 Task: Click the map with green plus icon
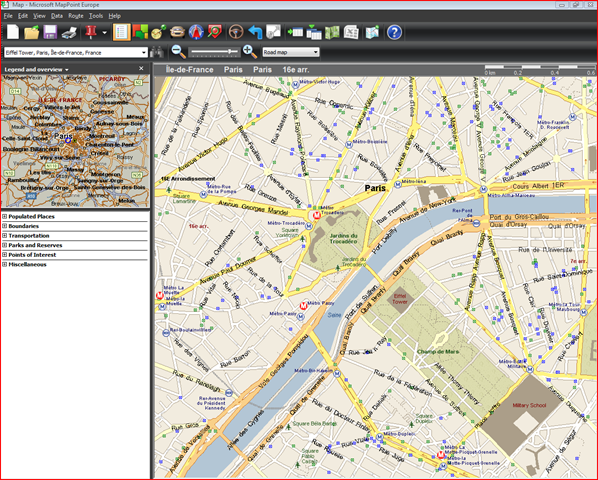(372, 32)
